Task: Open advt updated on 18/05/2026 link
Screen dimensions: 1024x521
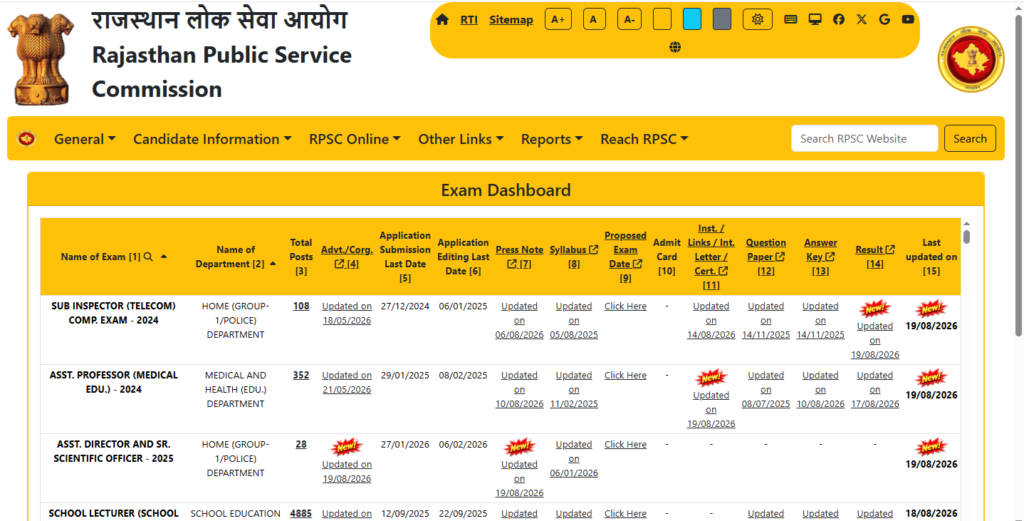Action: [347, 313]
